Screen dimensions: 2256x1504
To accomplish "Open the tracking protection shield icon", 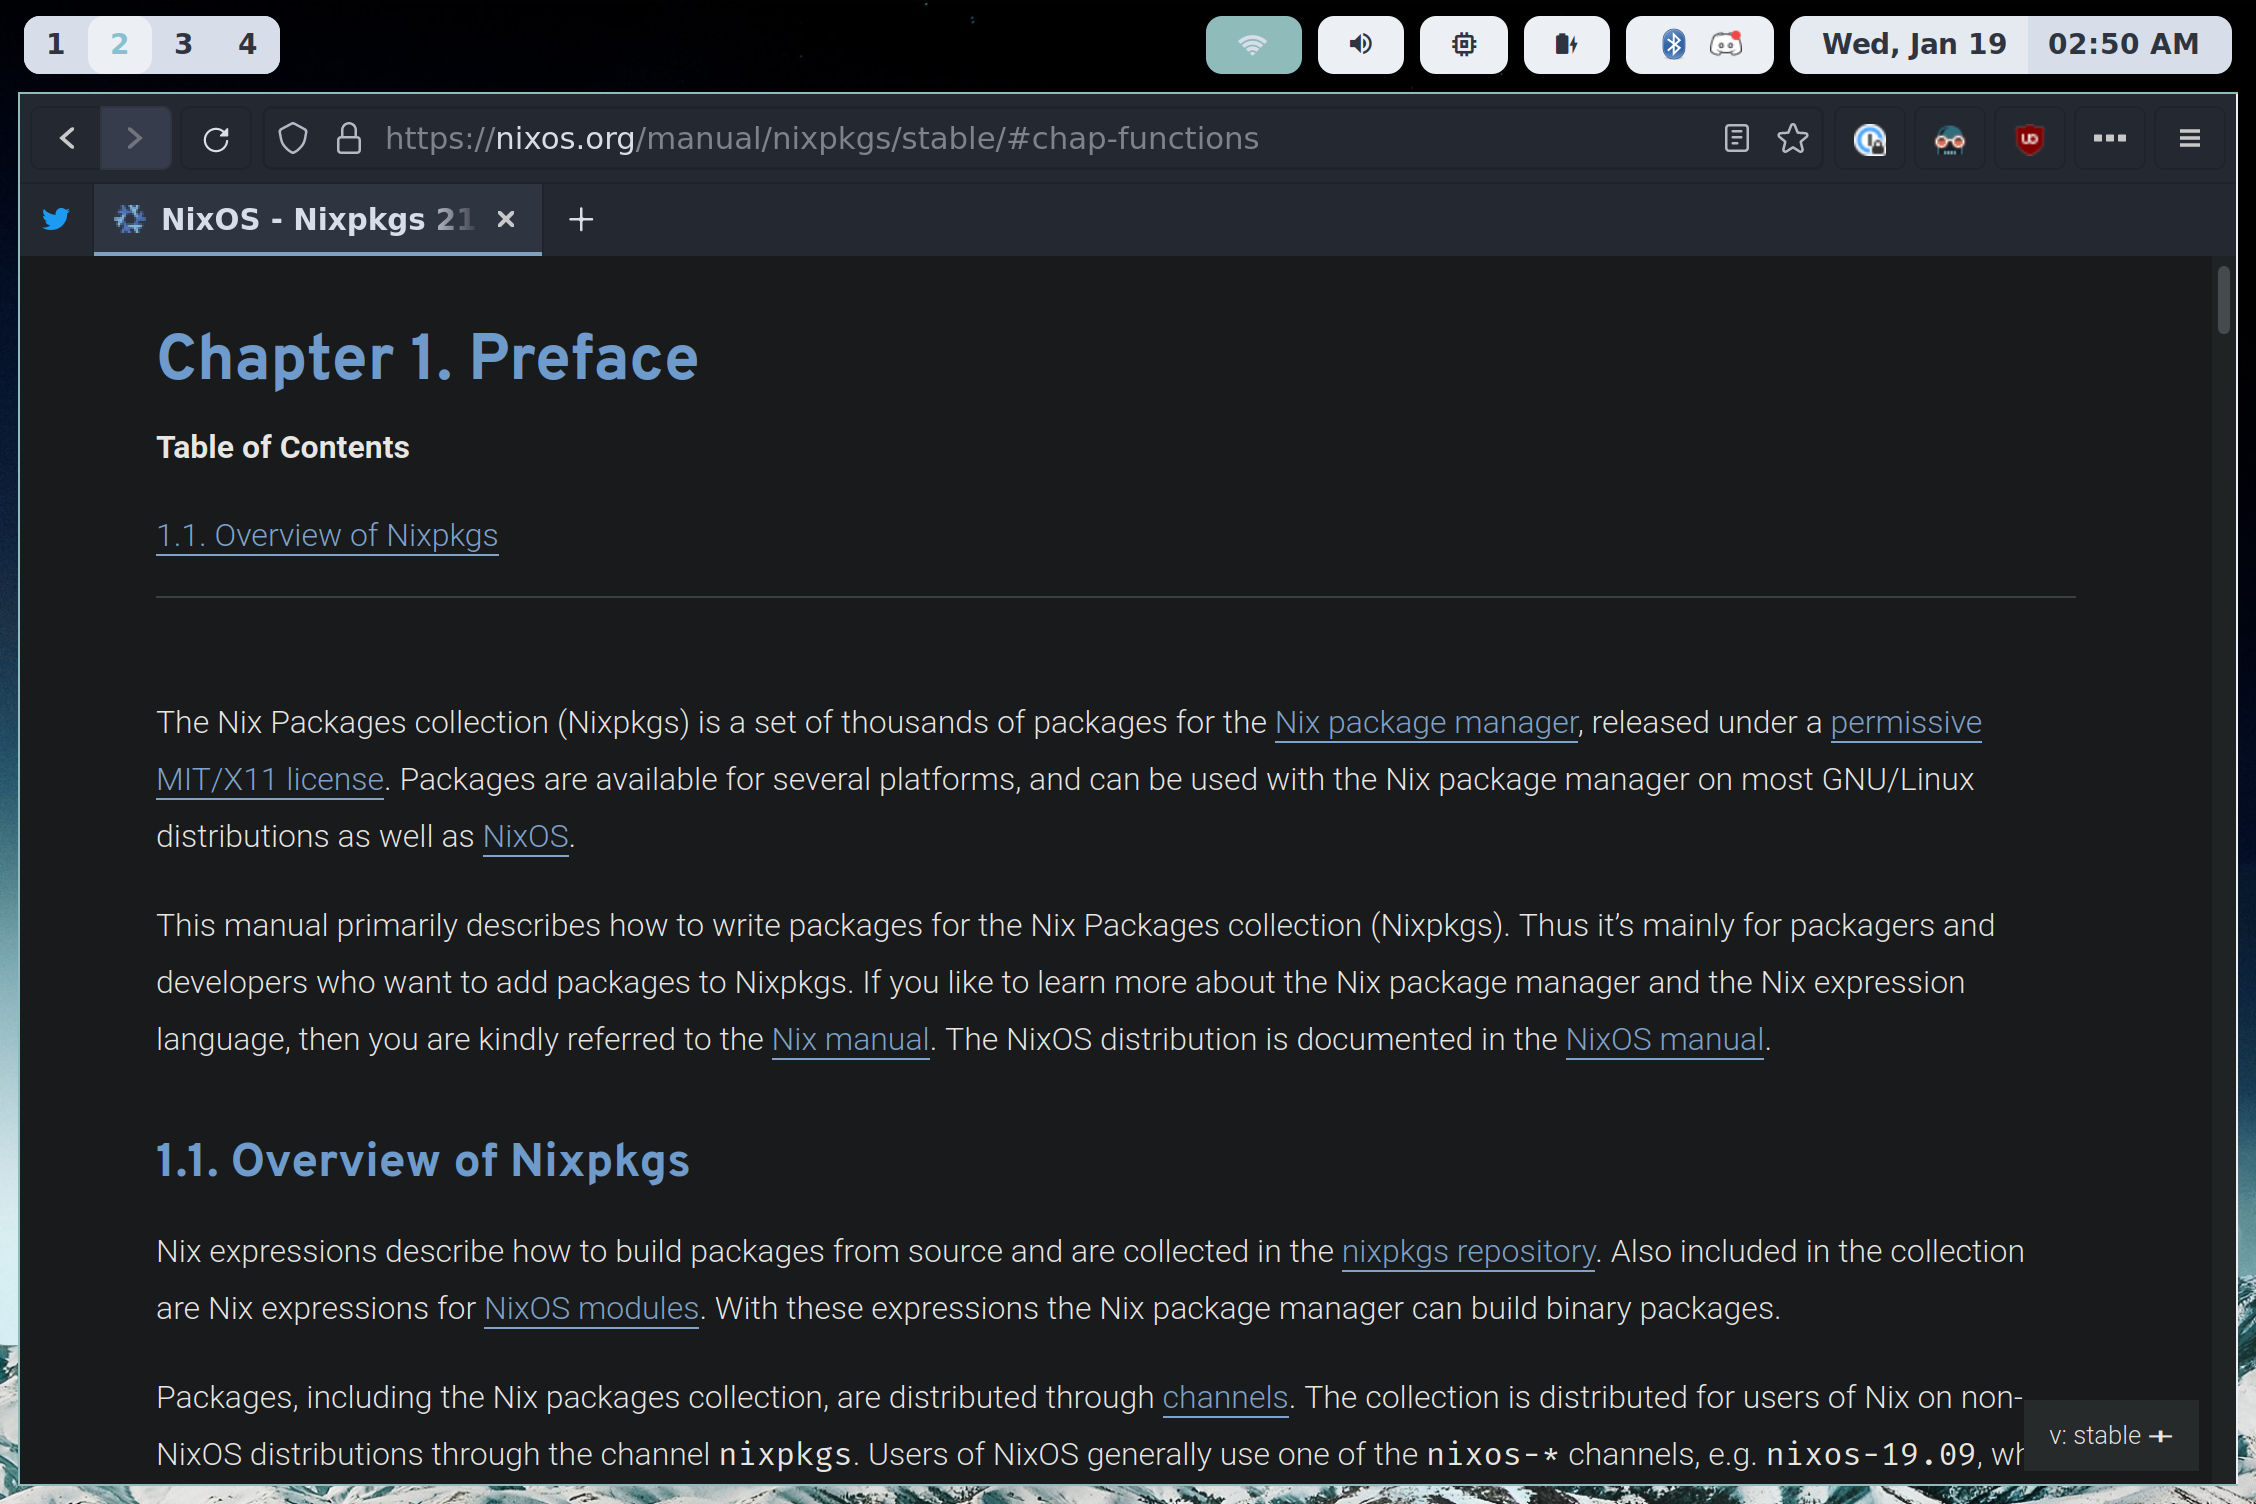I will (x=292, y=138).
